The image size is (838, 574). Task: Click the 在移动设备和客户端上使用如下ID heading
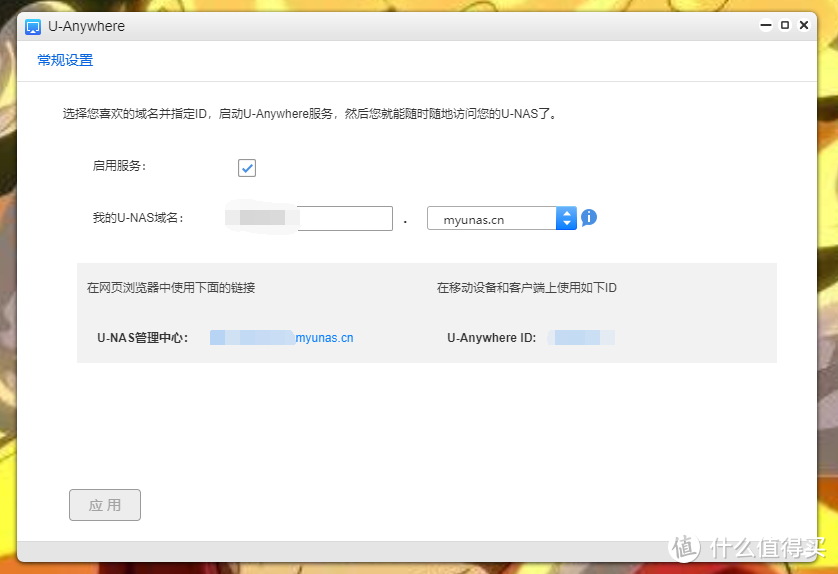tap(527, 288)
